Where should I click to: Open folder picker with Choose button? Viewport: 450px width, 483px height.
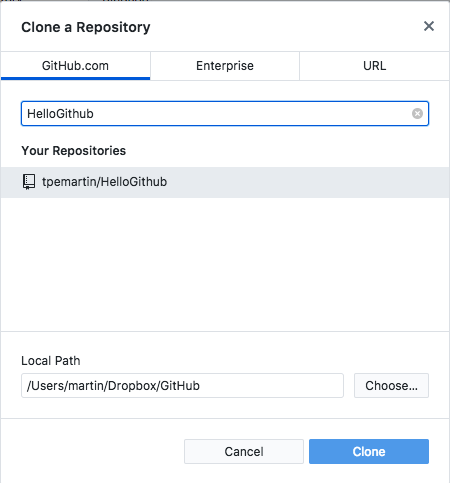click(x=391, y=386)
